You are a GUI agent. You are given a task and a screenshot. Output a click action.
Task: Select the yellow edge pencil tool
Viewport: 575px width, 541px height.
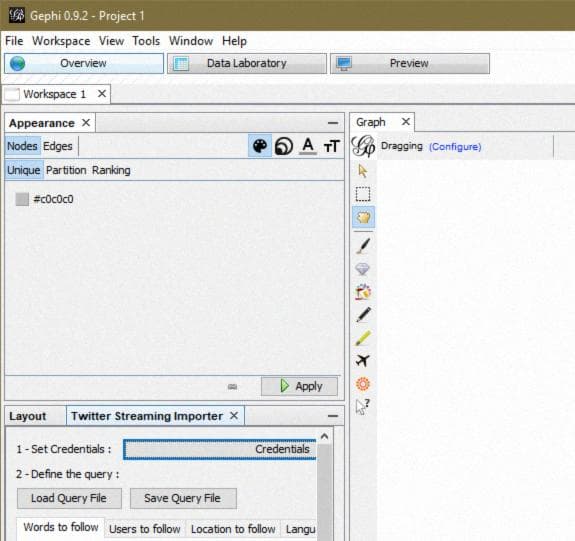coord(363,338)
